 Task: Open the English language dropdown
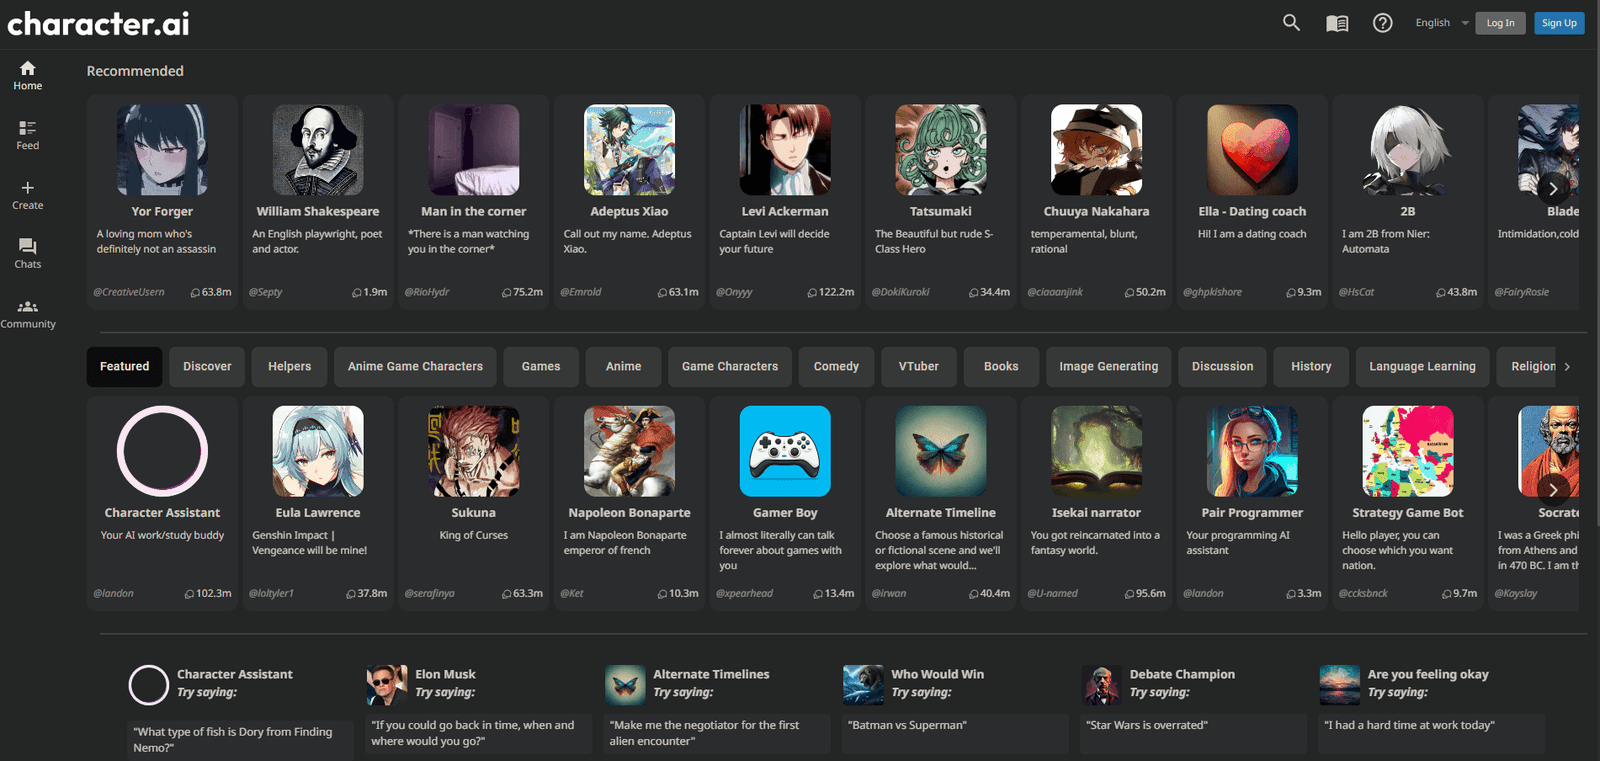tap(1442, 23)
